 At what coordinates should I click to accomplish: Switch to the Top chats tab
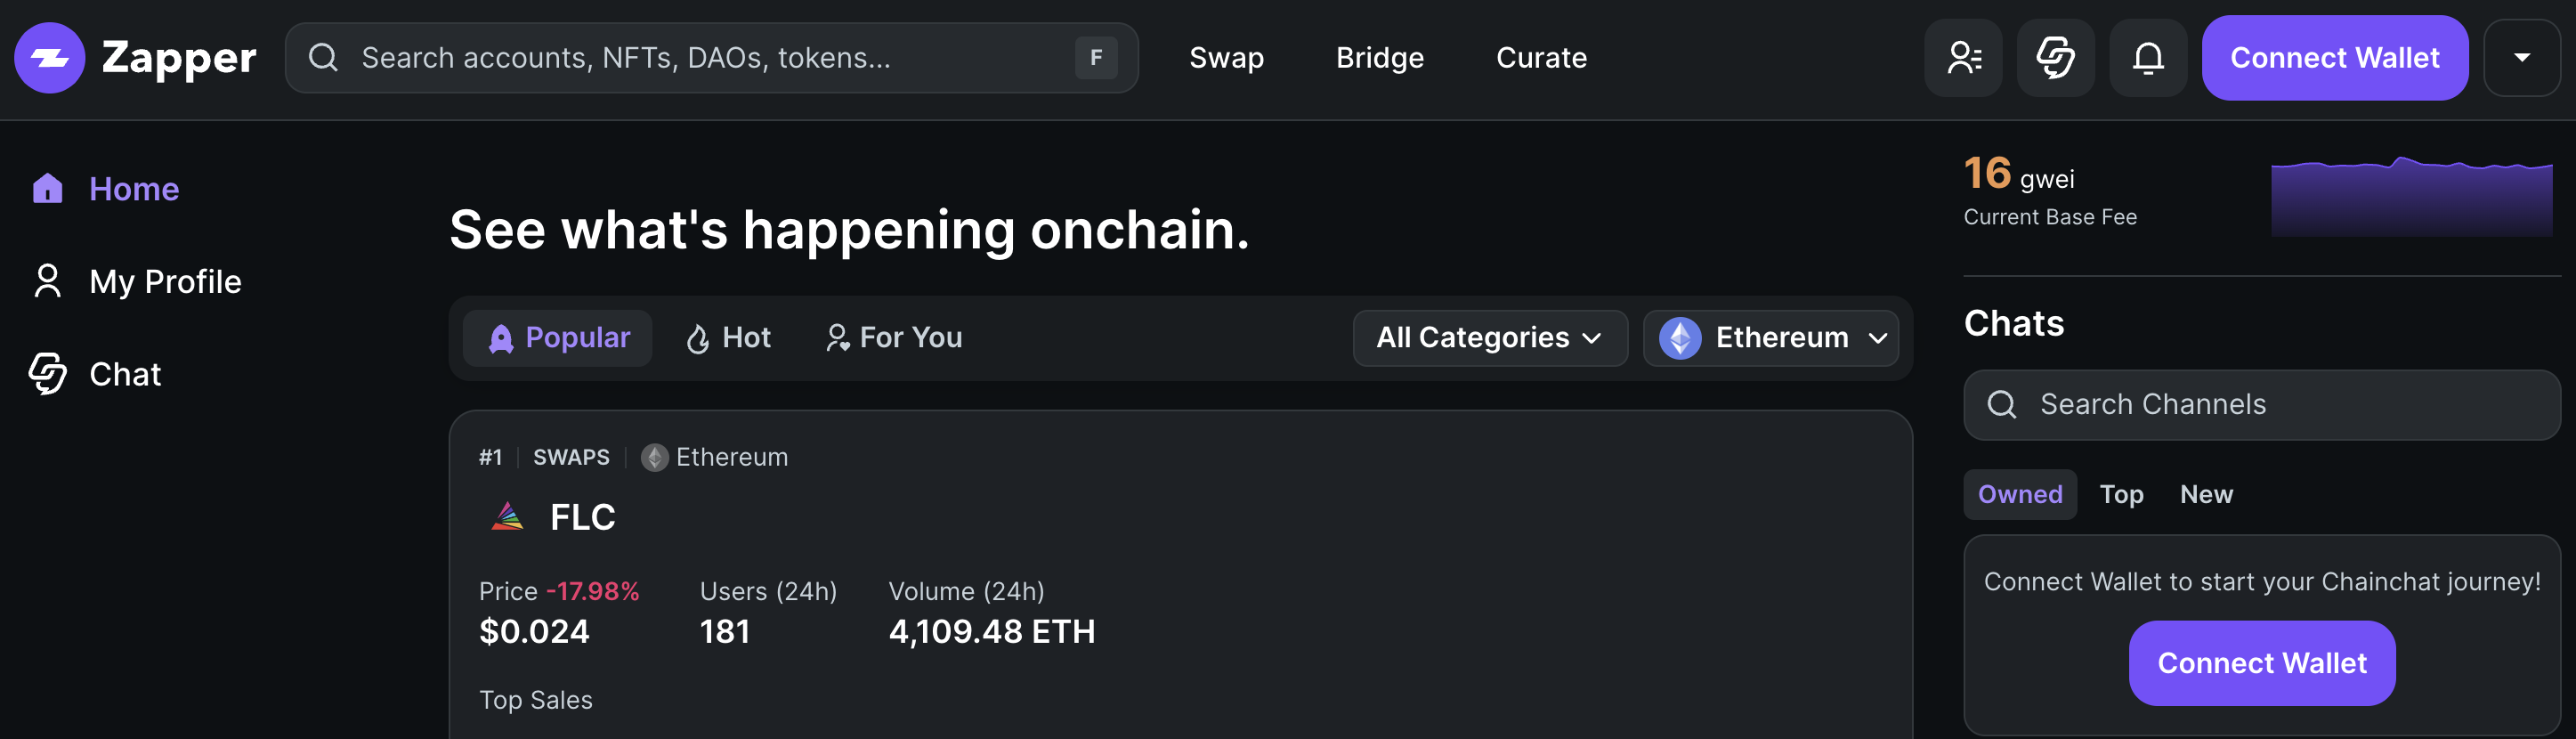point(2121,494)
